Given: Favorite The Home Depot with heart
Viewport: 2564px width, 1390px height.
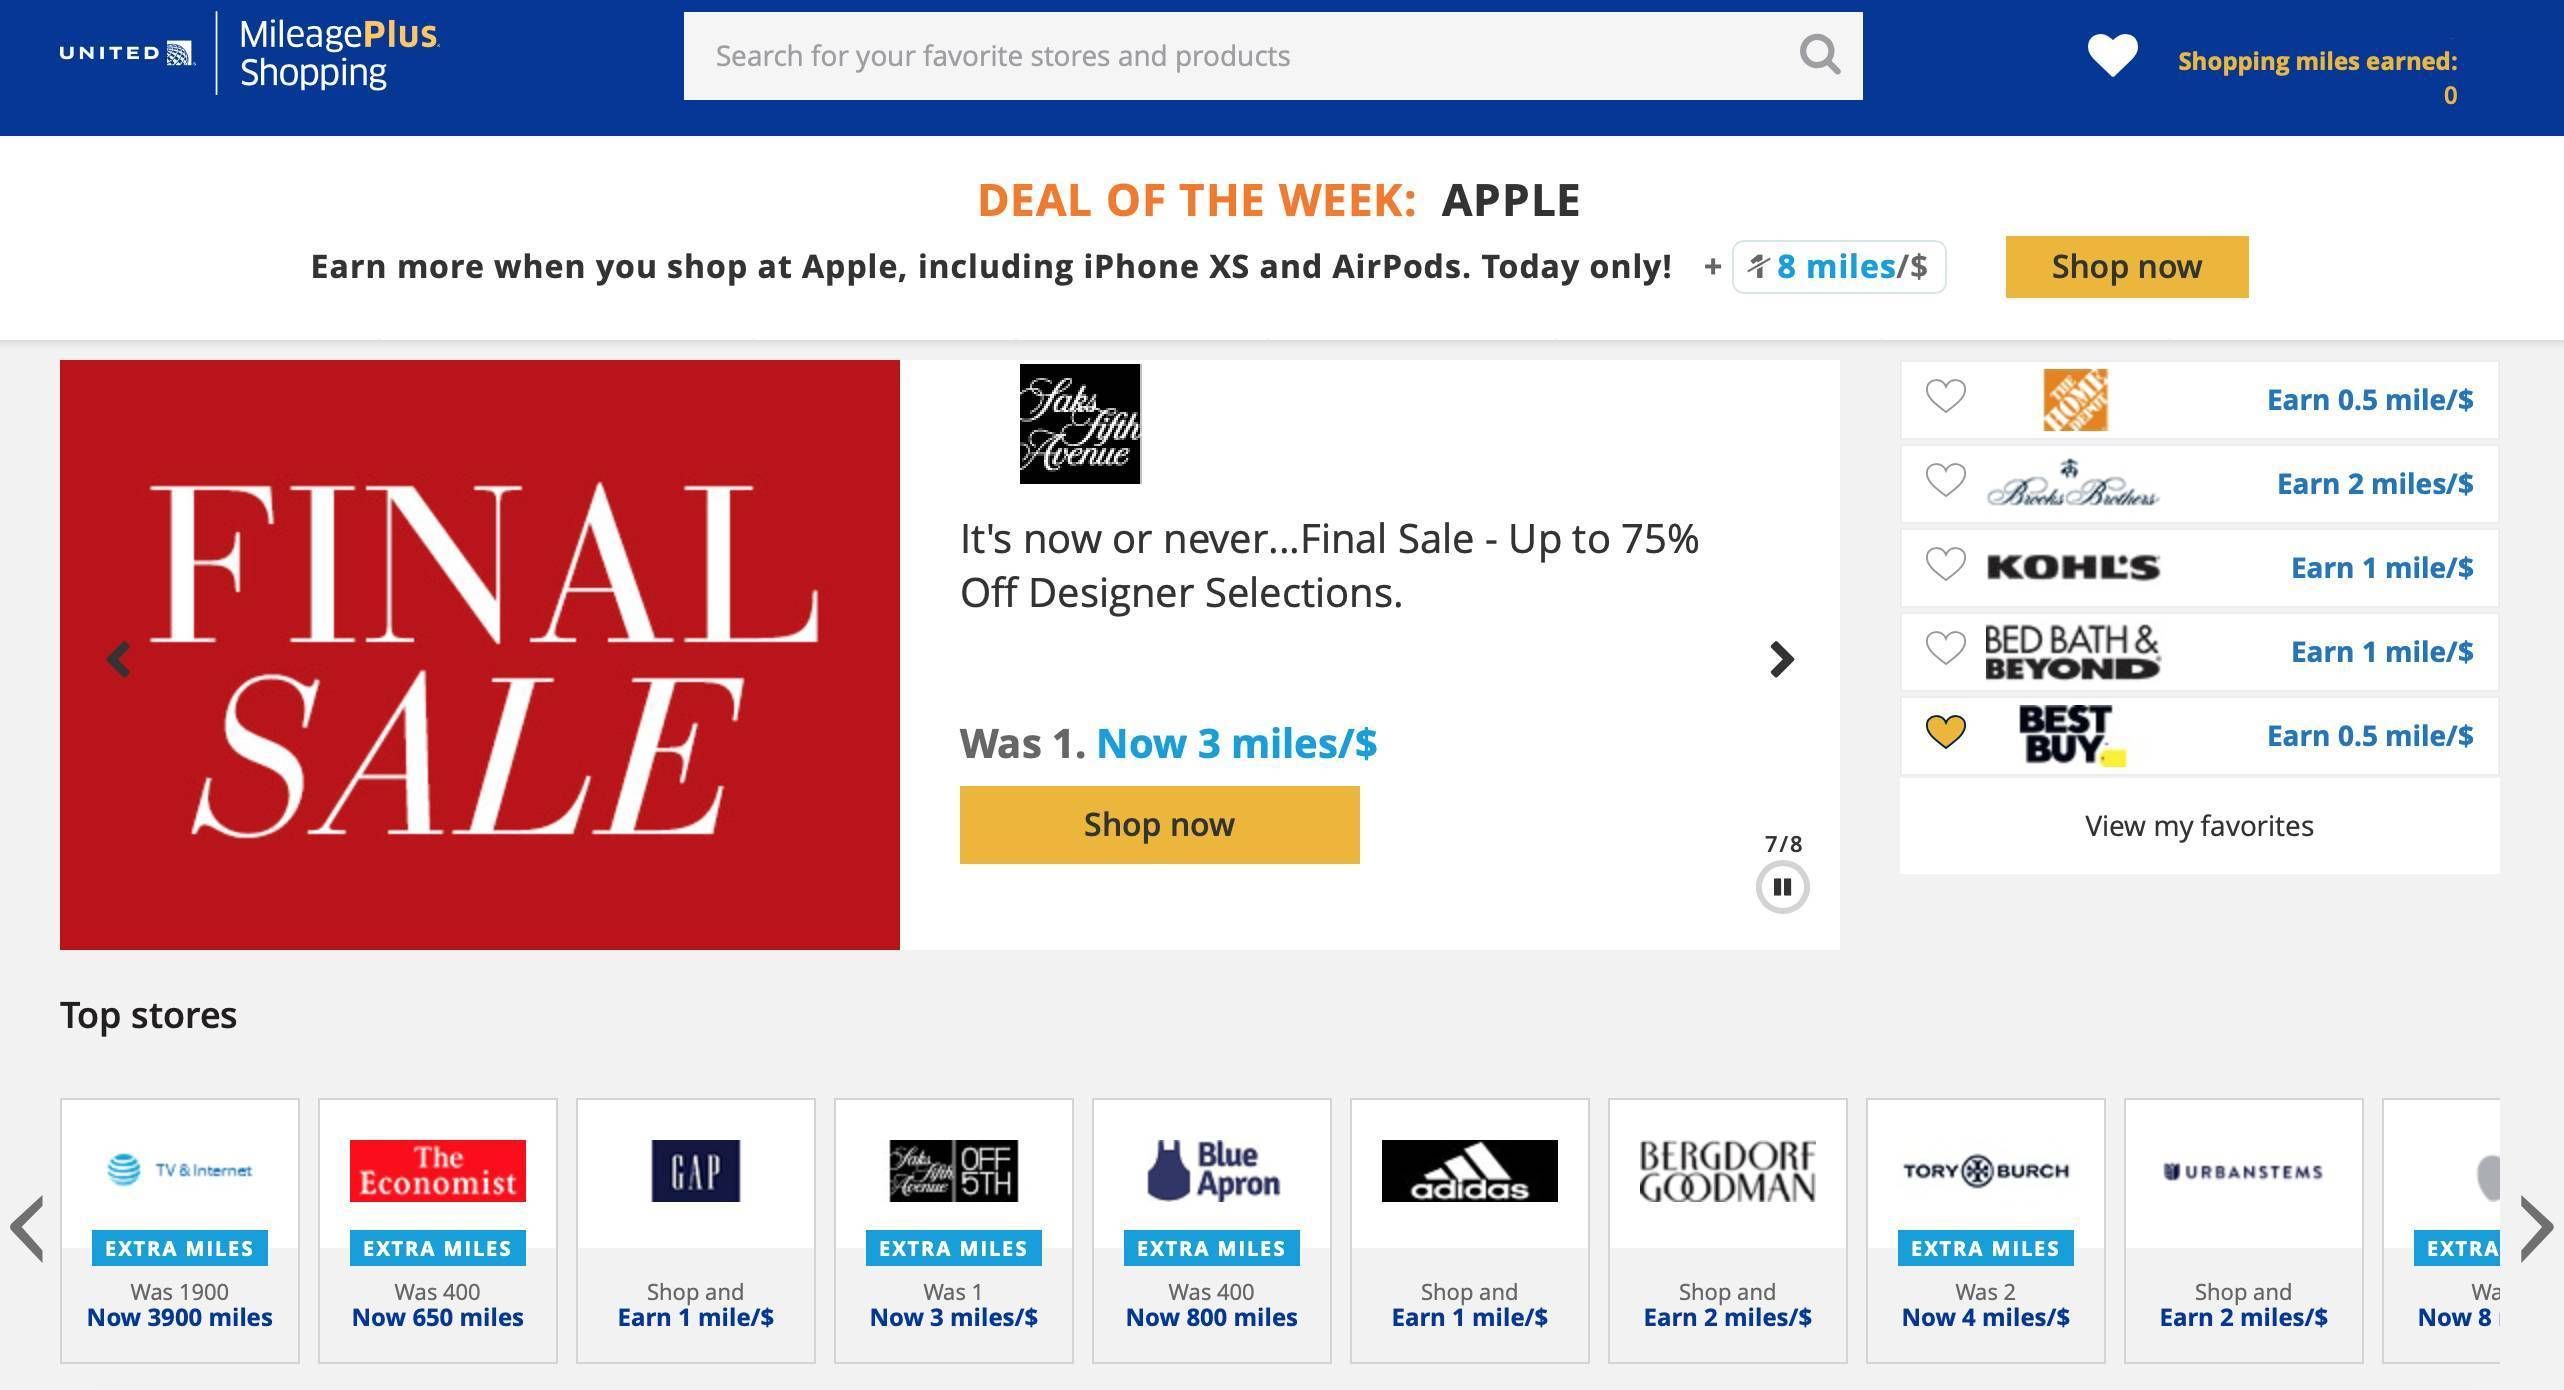Looking at the screenshot, I should pyautogui.click(x=1946, y=397).
